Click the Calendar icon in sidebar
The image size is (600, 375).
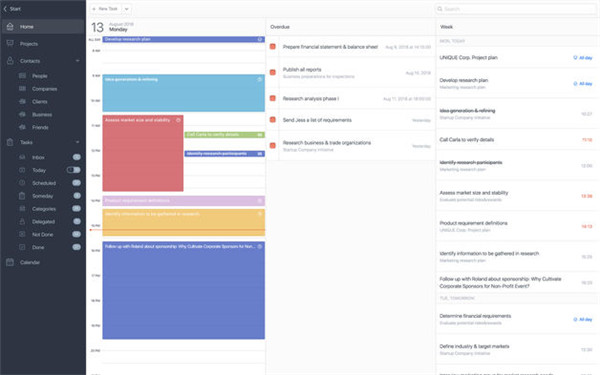(10, 262)
